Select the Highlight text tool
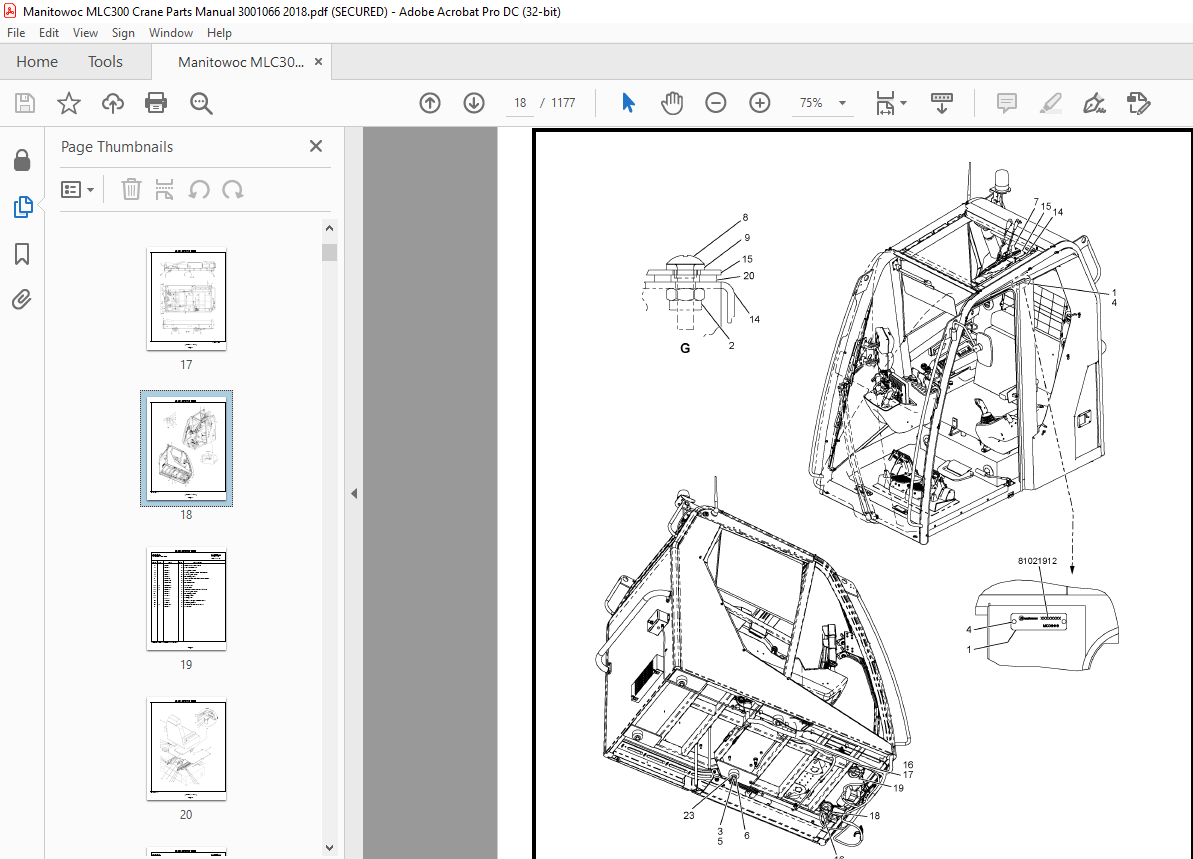Image resolution: width=1193 pixels, height=859 pixels. pos(1051,103)
